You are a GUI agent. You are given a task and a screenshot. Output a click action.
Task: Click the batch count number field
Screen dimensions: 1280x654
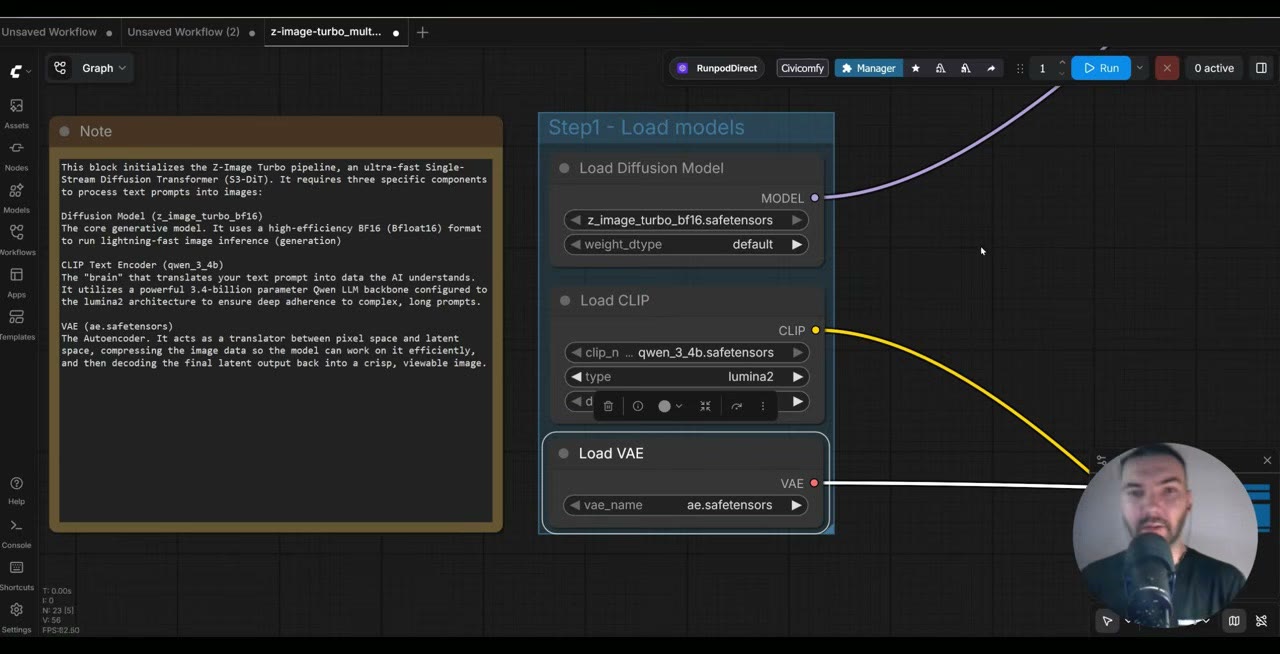[x=1042, y=68]
